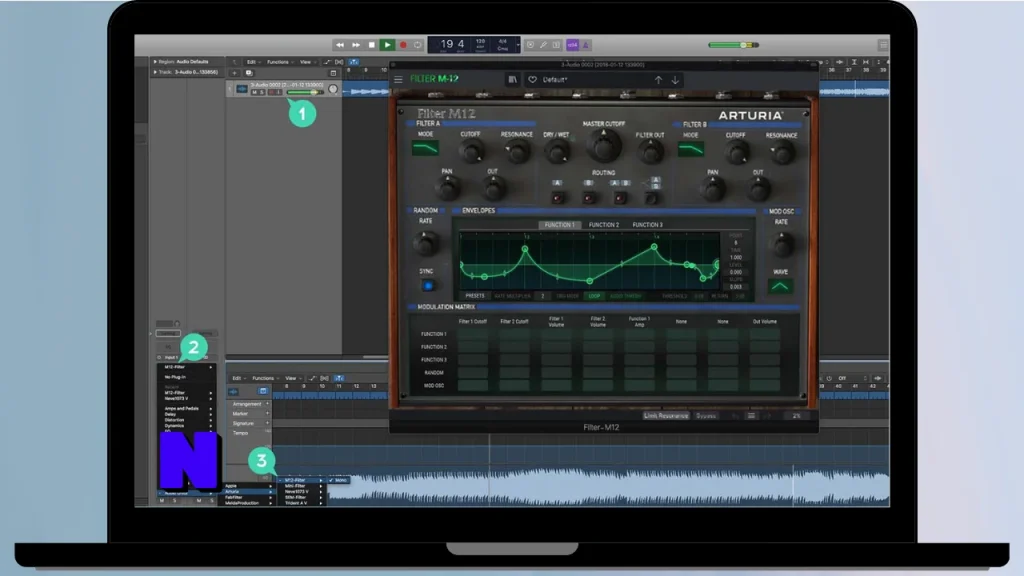Expand the Track inspector disclosure triangle
This screenshot has width=1024, height=576.
click(x=155, y=72)
